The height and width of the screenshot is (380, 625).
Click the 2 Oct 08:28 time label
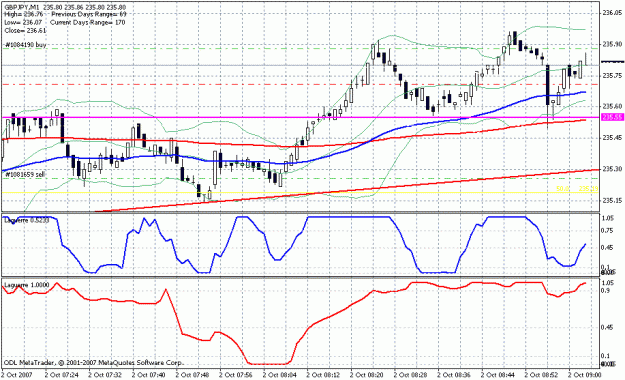point(411,375)
